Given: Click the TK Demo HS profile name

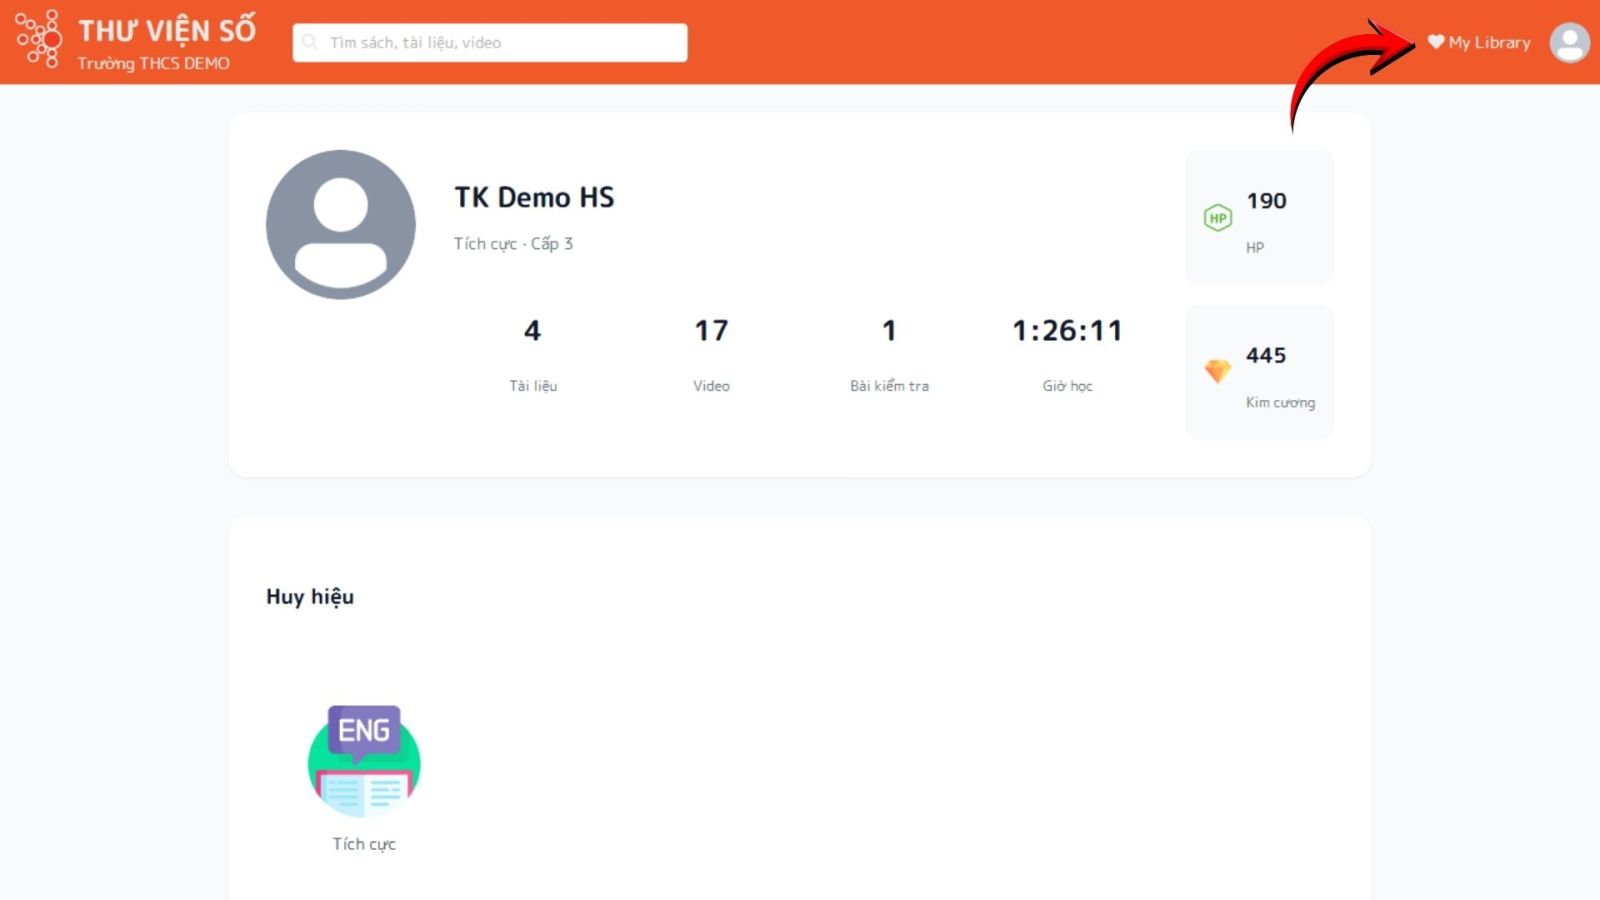Looking at the screenshot, I should (x=534, y=197).
